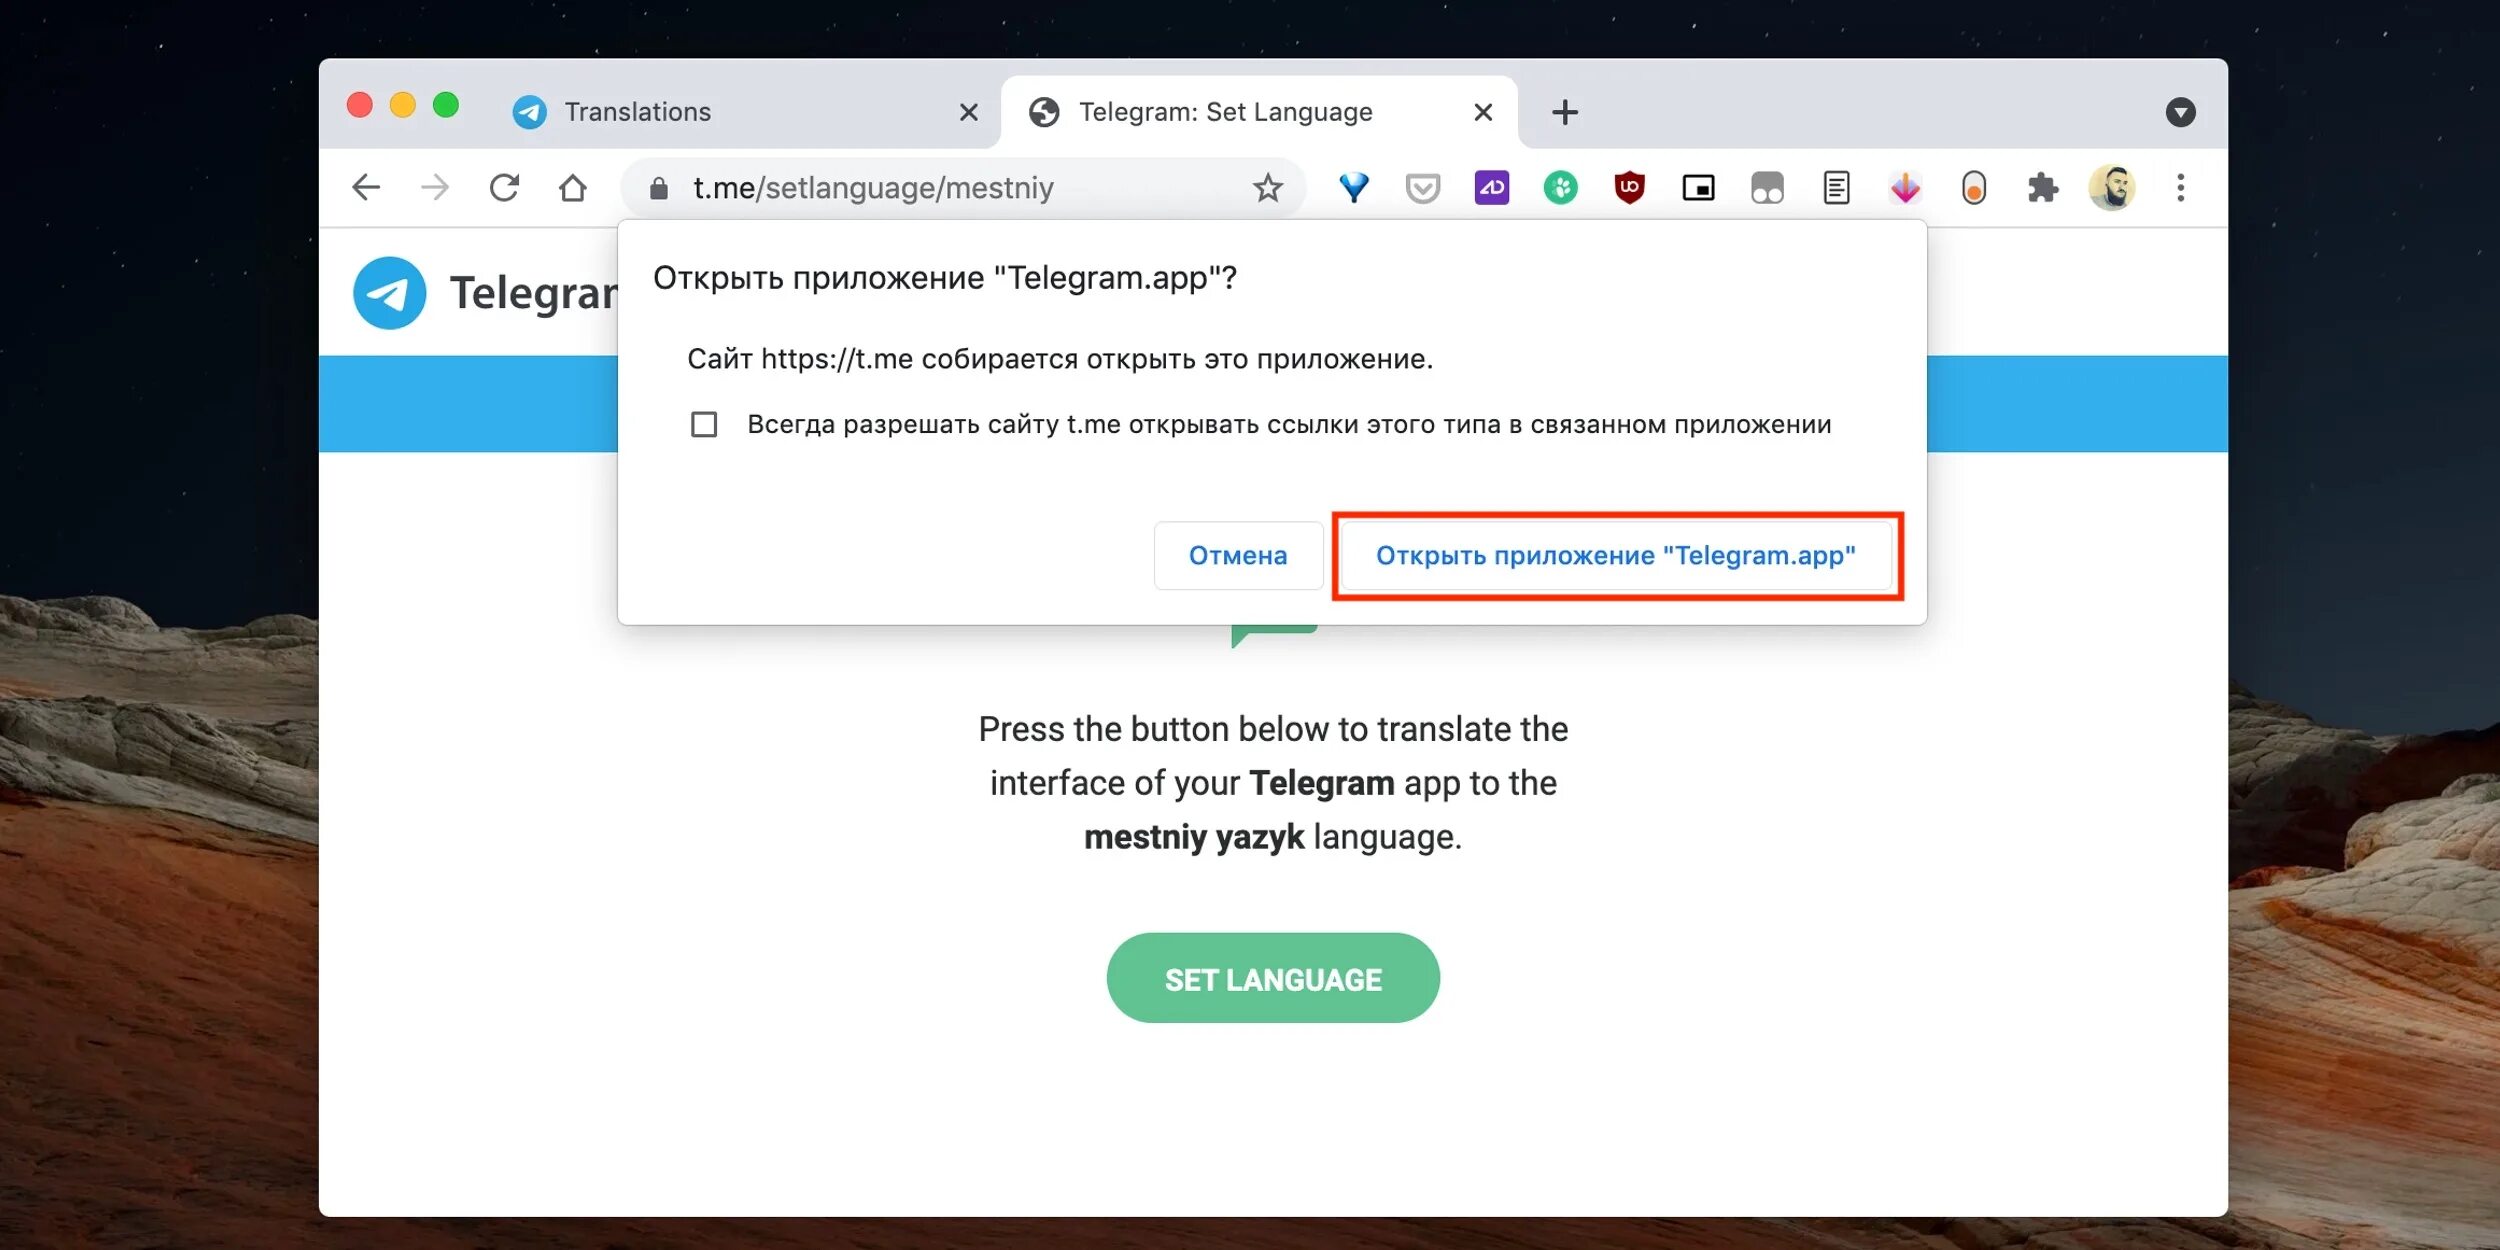Click the uBlock Origin icon
The image size is (2500, 1250).
click(1628, 187)
